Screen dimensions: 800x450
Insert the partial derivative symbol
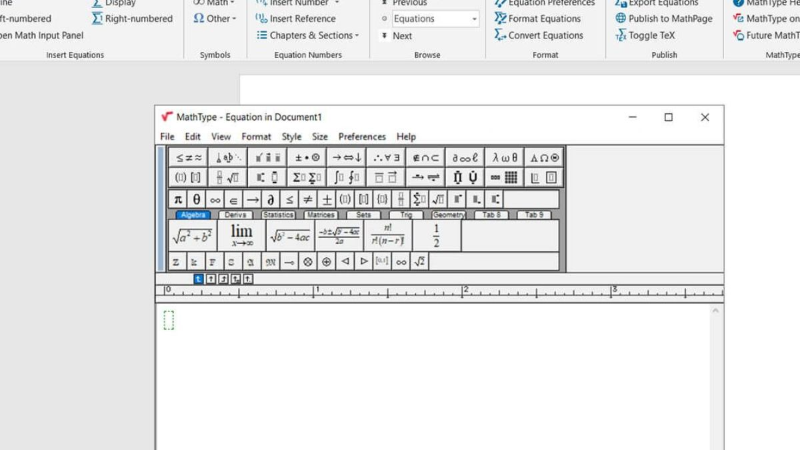270,199
